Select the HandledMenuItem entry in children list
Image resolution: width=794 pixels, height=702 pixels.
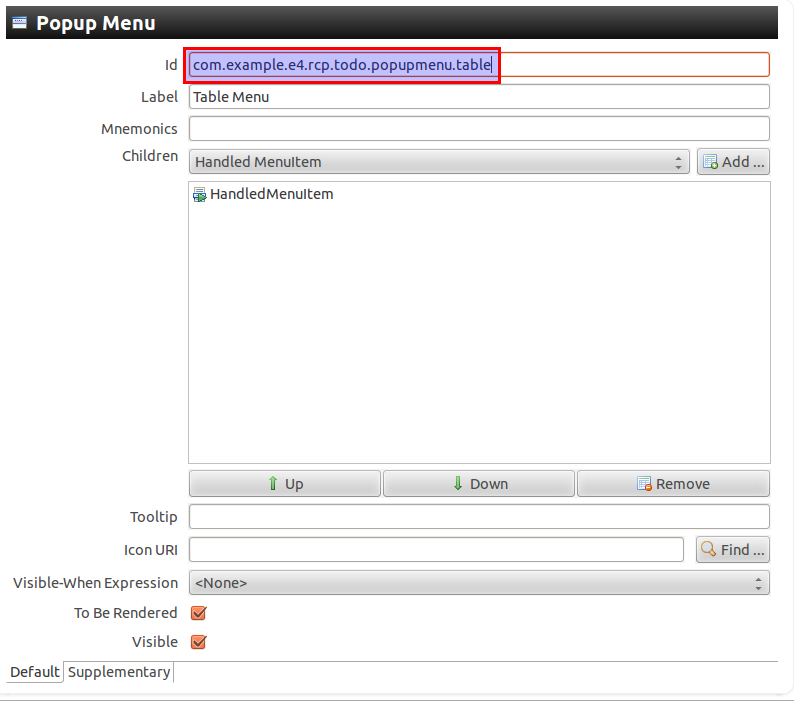tap(270, 195)
